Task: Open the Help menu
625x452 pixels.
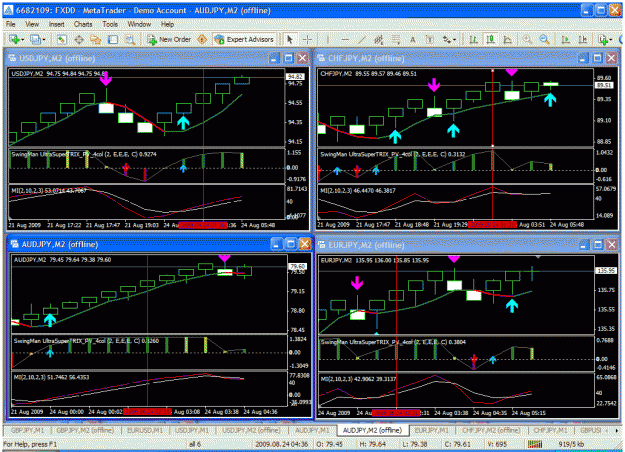Action: pyautogui.click(x=167, y=24)
